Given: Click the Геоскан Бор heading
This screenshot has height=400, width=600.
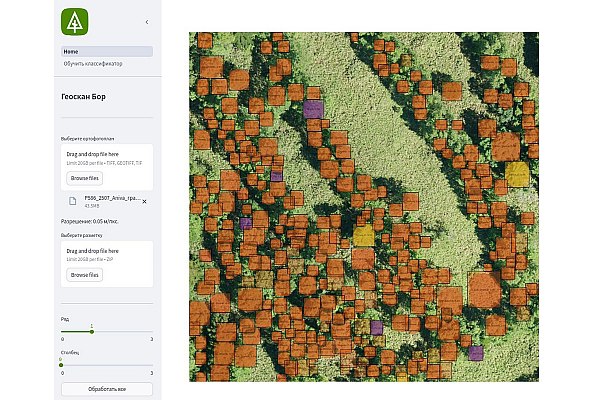Looking at the screenshot, I should click(85, 98).
